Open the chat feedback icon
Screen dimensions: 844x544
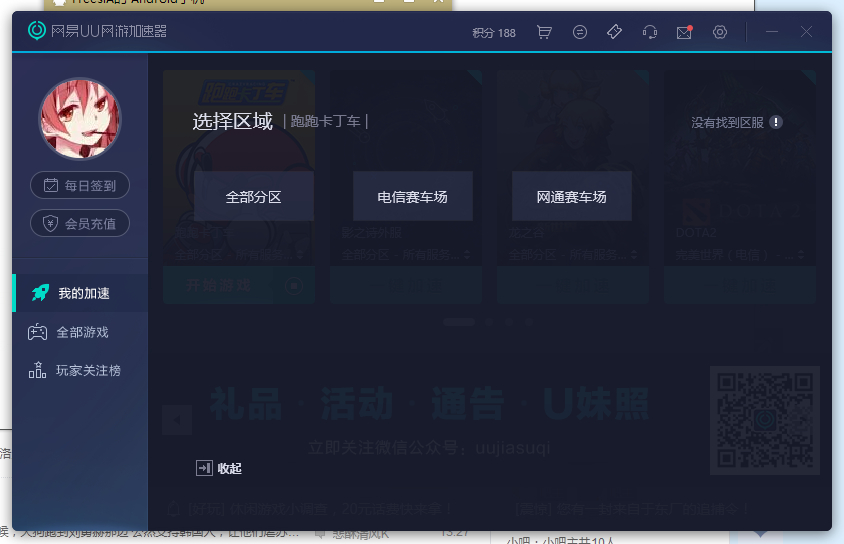pos(580,32)
